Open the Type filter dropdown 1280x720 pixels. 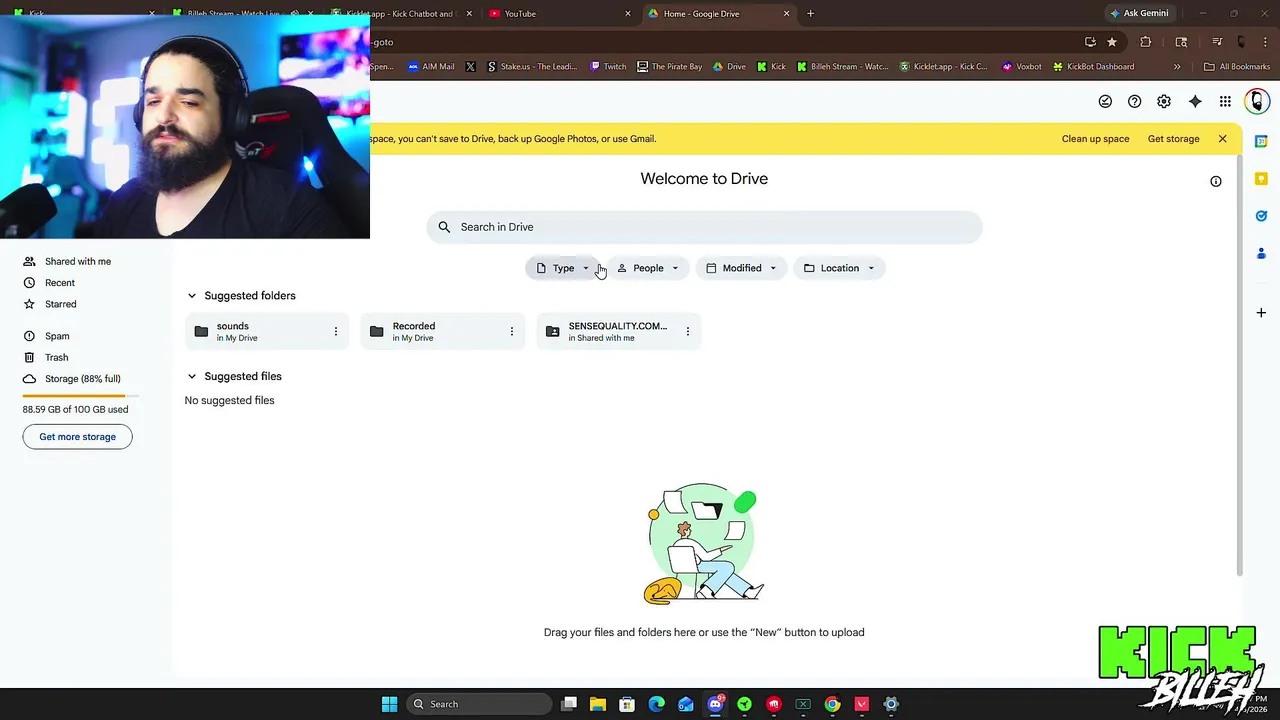563,268
